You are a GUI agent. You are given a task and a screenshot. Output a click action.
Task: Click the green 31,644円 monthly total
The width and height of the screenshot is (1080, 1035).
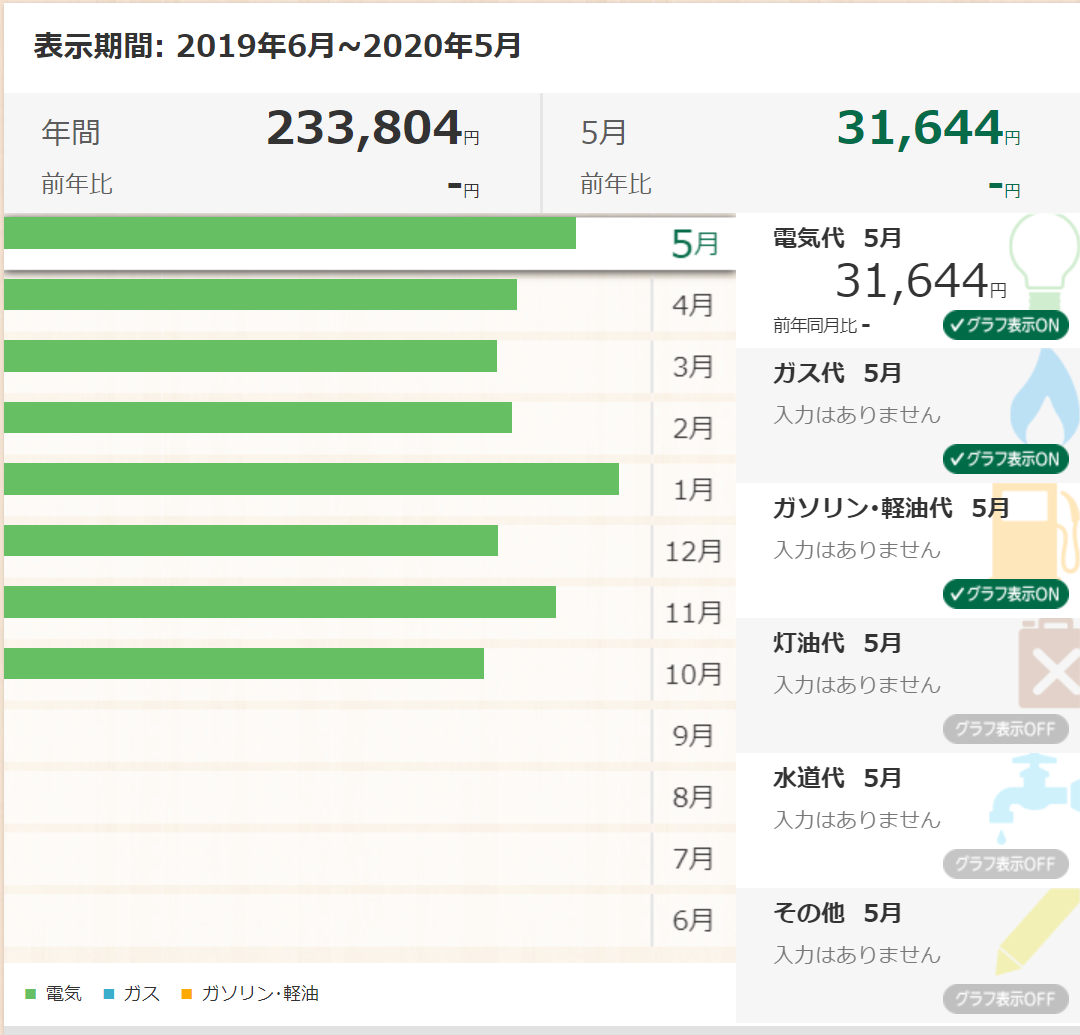coord(928,129)
